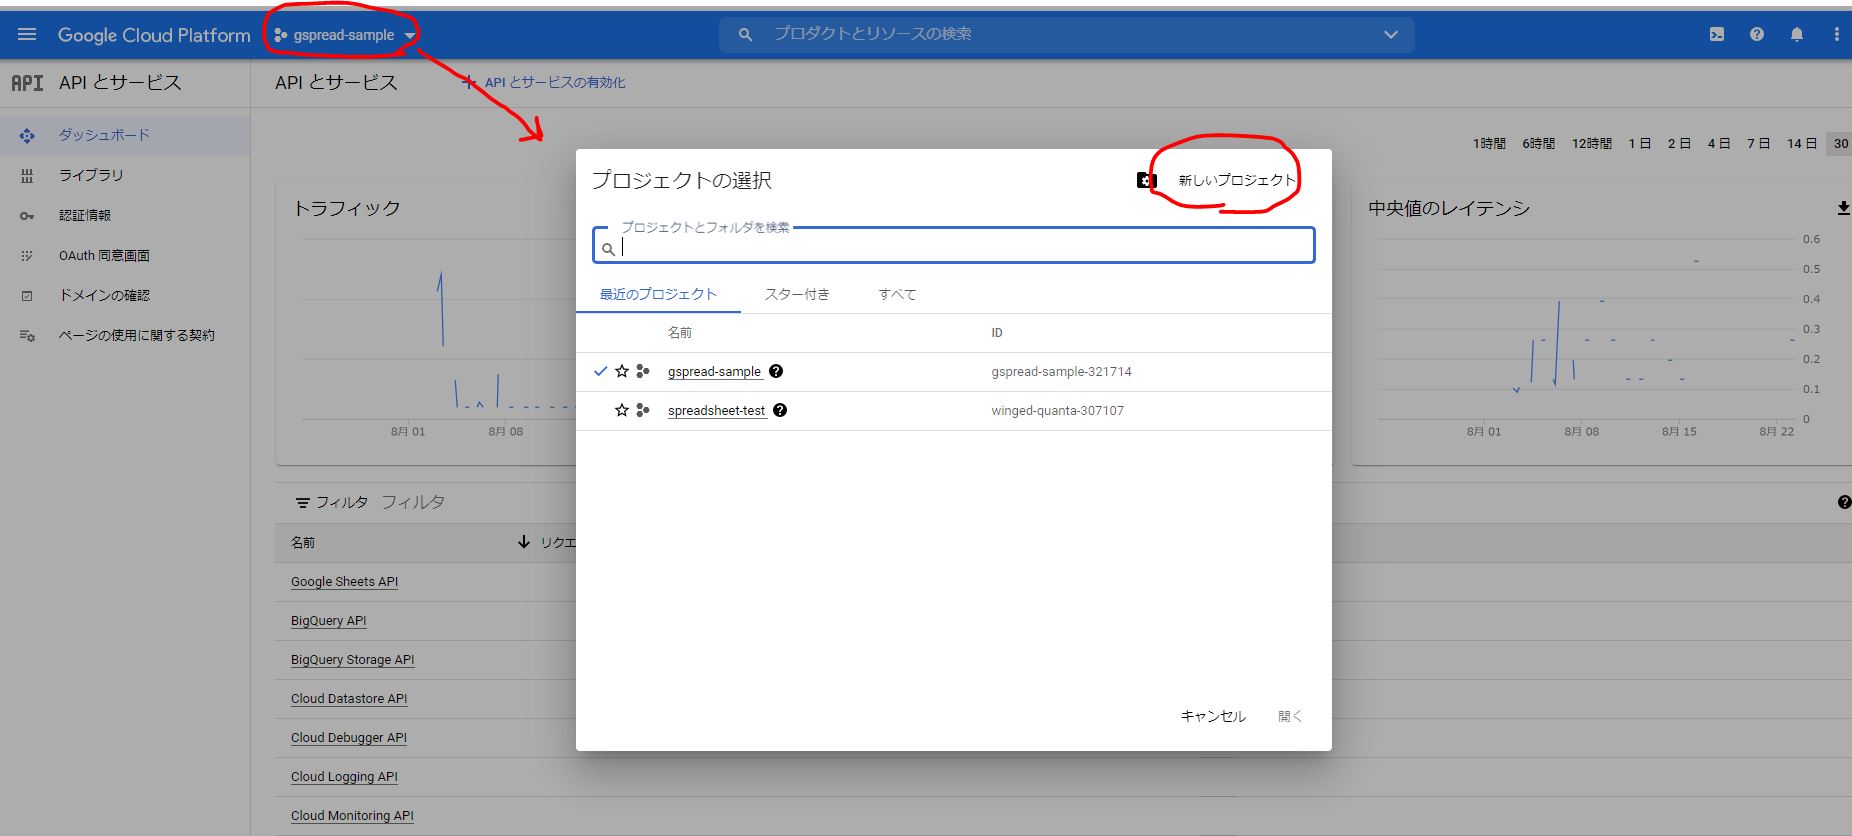The height and width of the screenshot is (836, 1852).
Task: Click help icon beside spreadsheet-test project
Action: (x=780, y=410)
